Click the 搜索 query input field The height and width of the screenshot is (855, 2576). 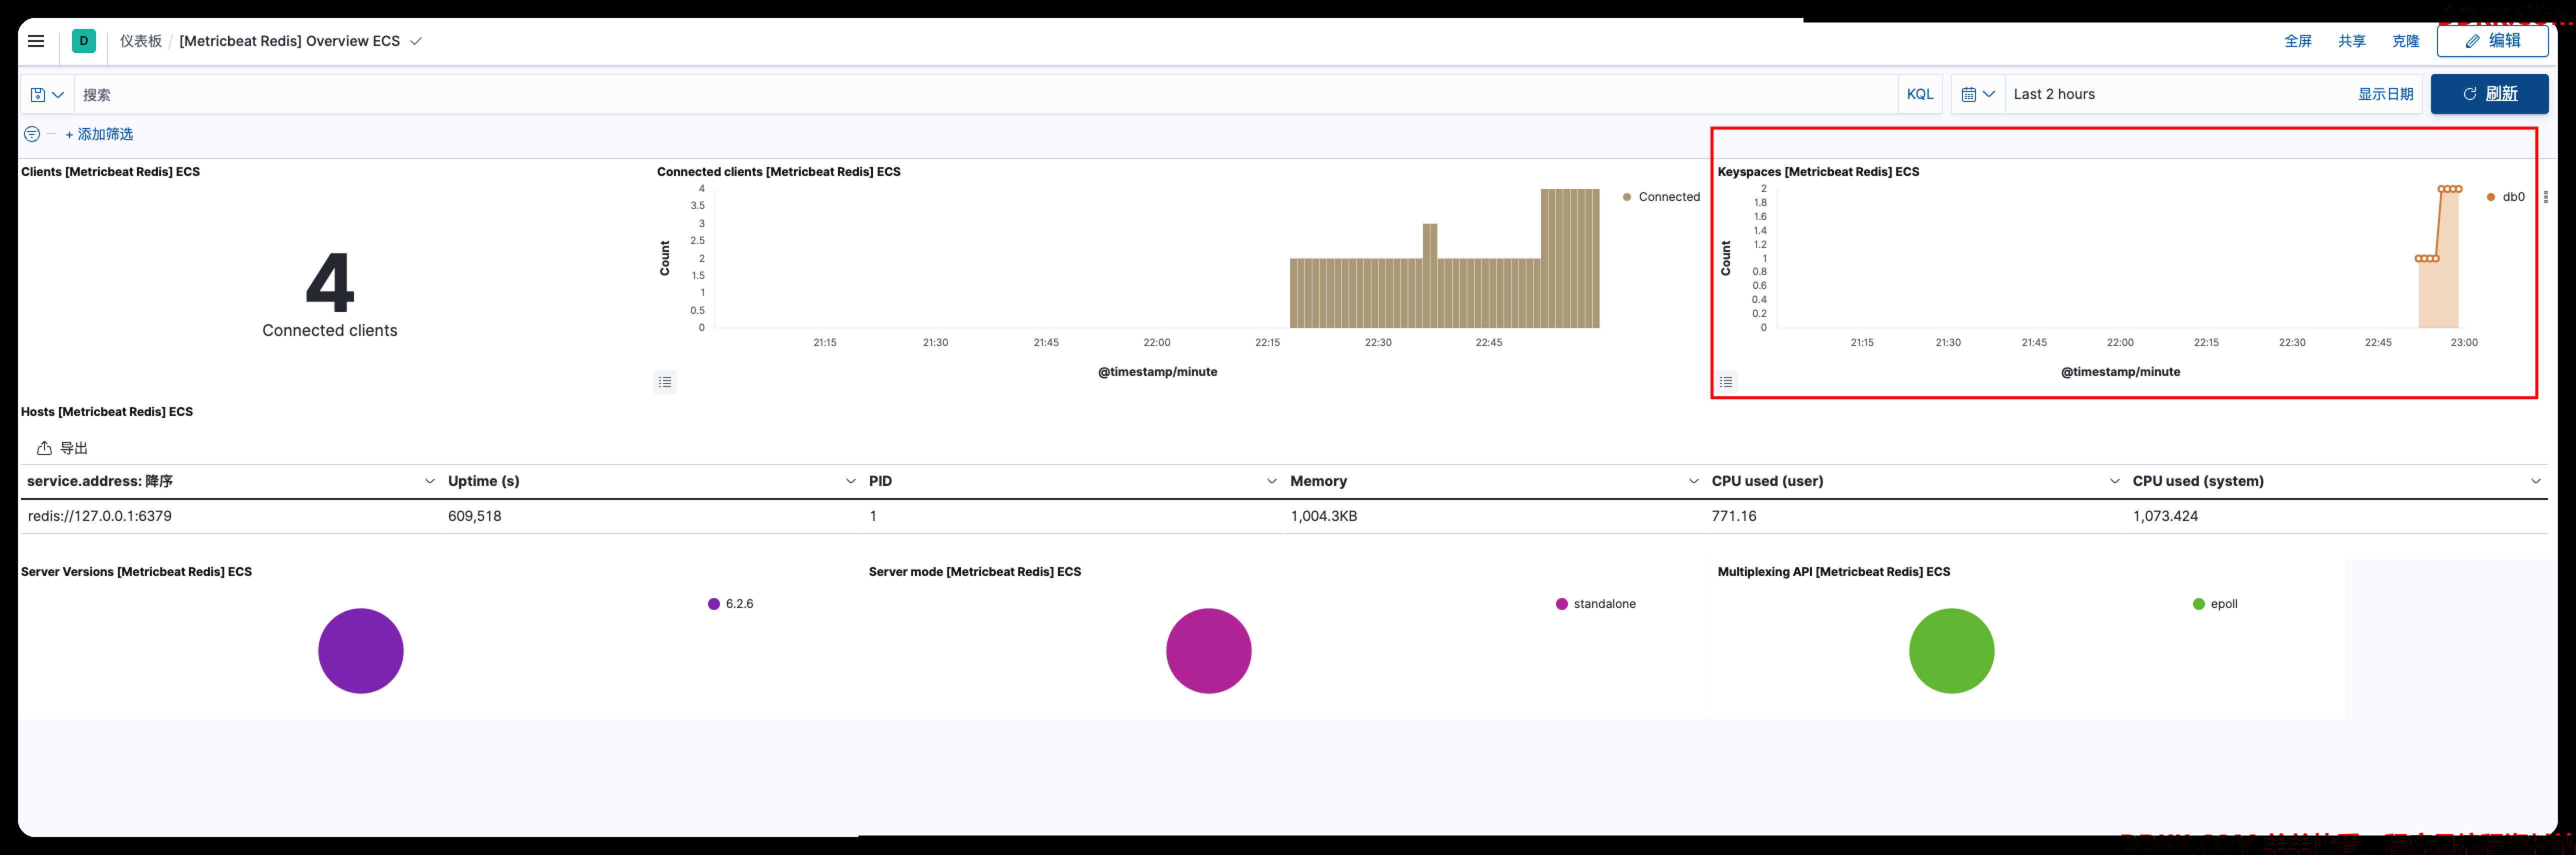coord(984,95)
